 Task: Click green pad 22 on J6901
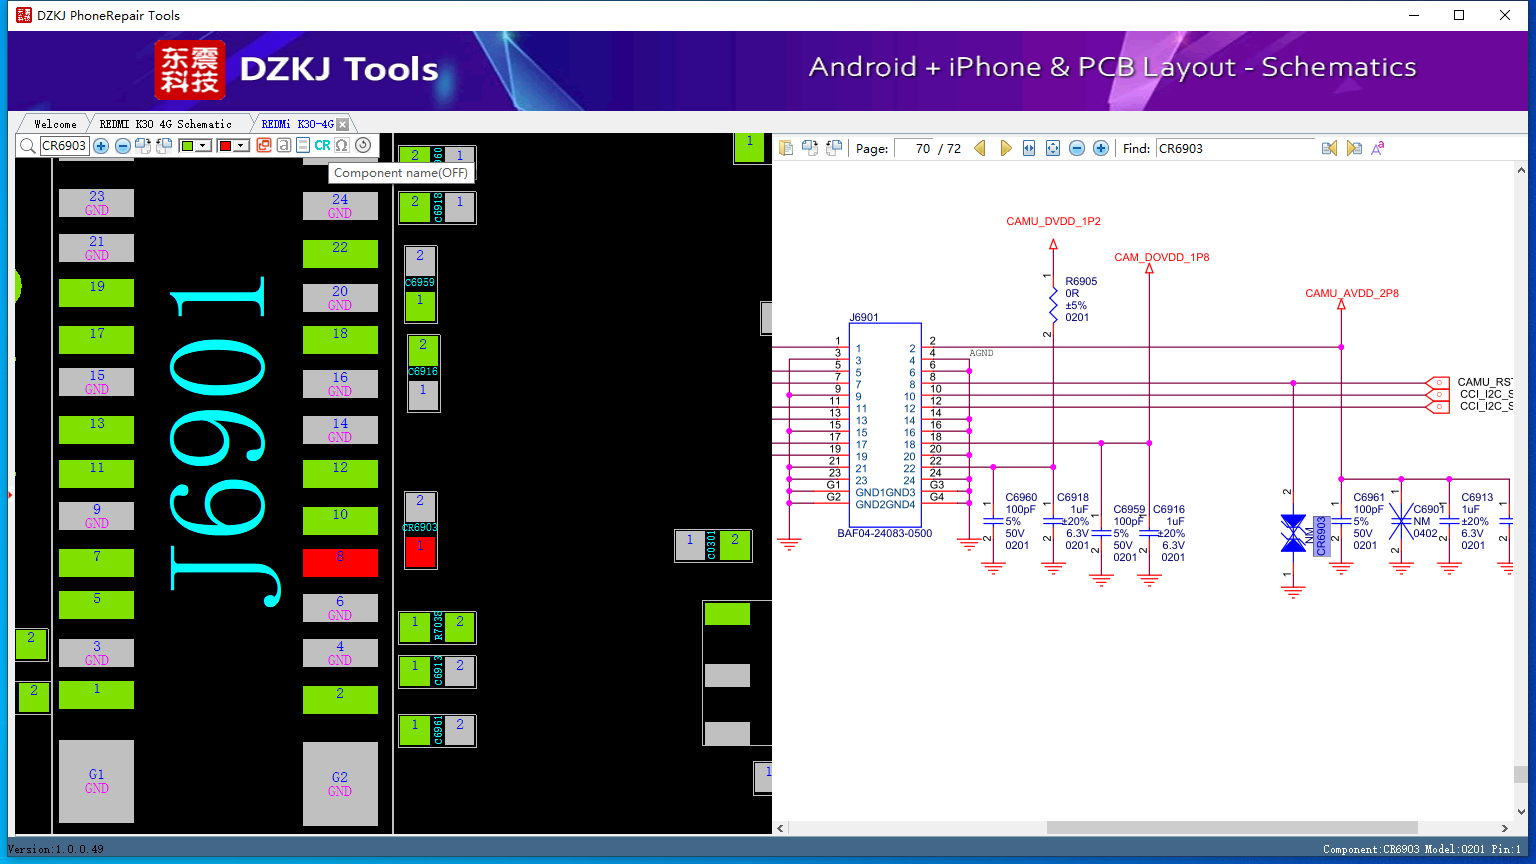[x=340, y=254]
